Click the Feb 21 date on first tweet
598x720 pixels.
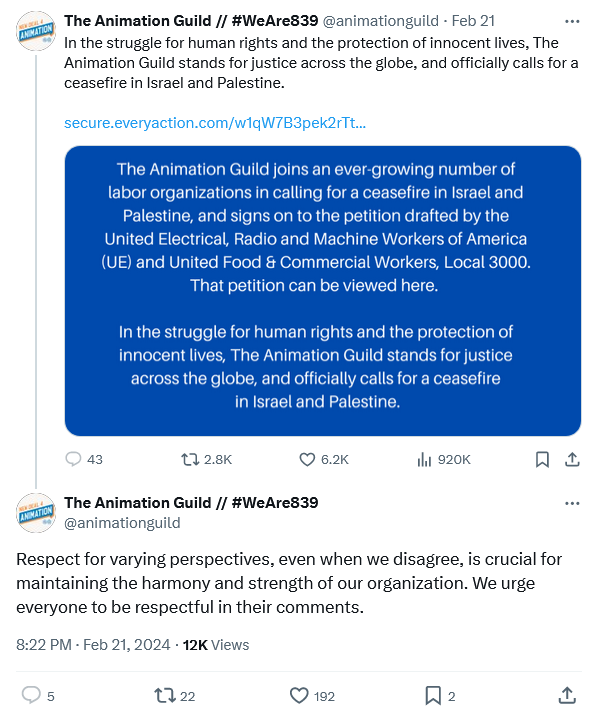(x=473, y=21)
